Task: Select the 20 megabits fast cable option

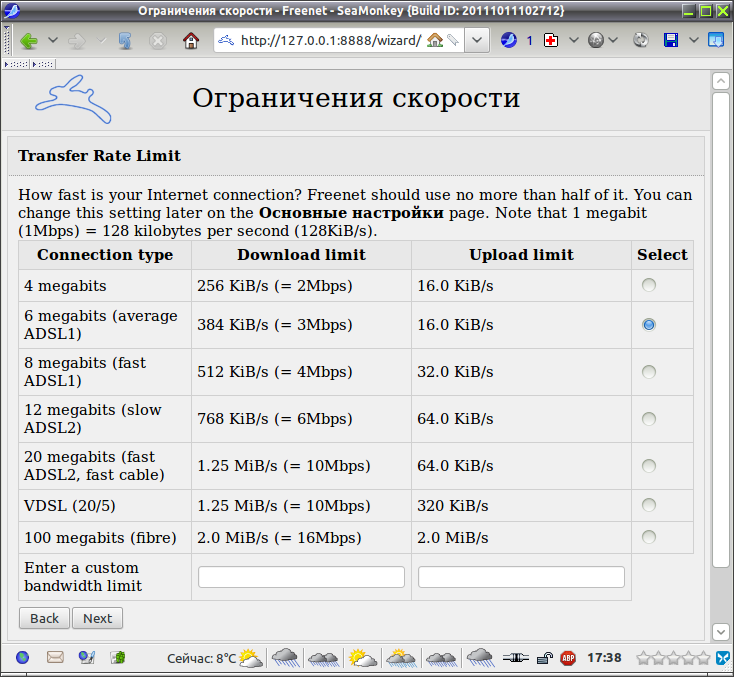Action: tap(648, 466)
